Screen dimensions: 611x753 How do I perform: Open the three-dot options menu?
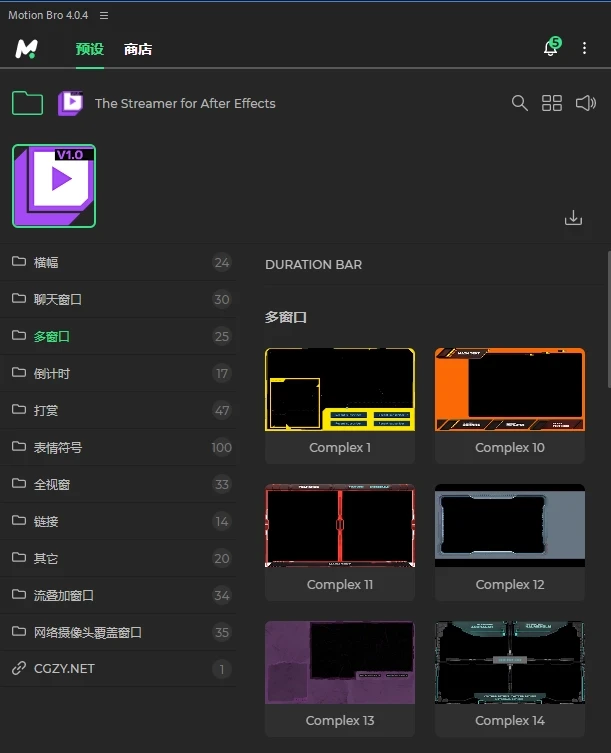[x=585, y=48]
